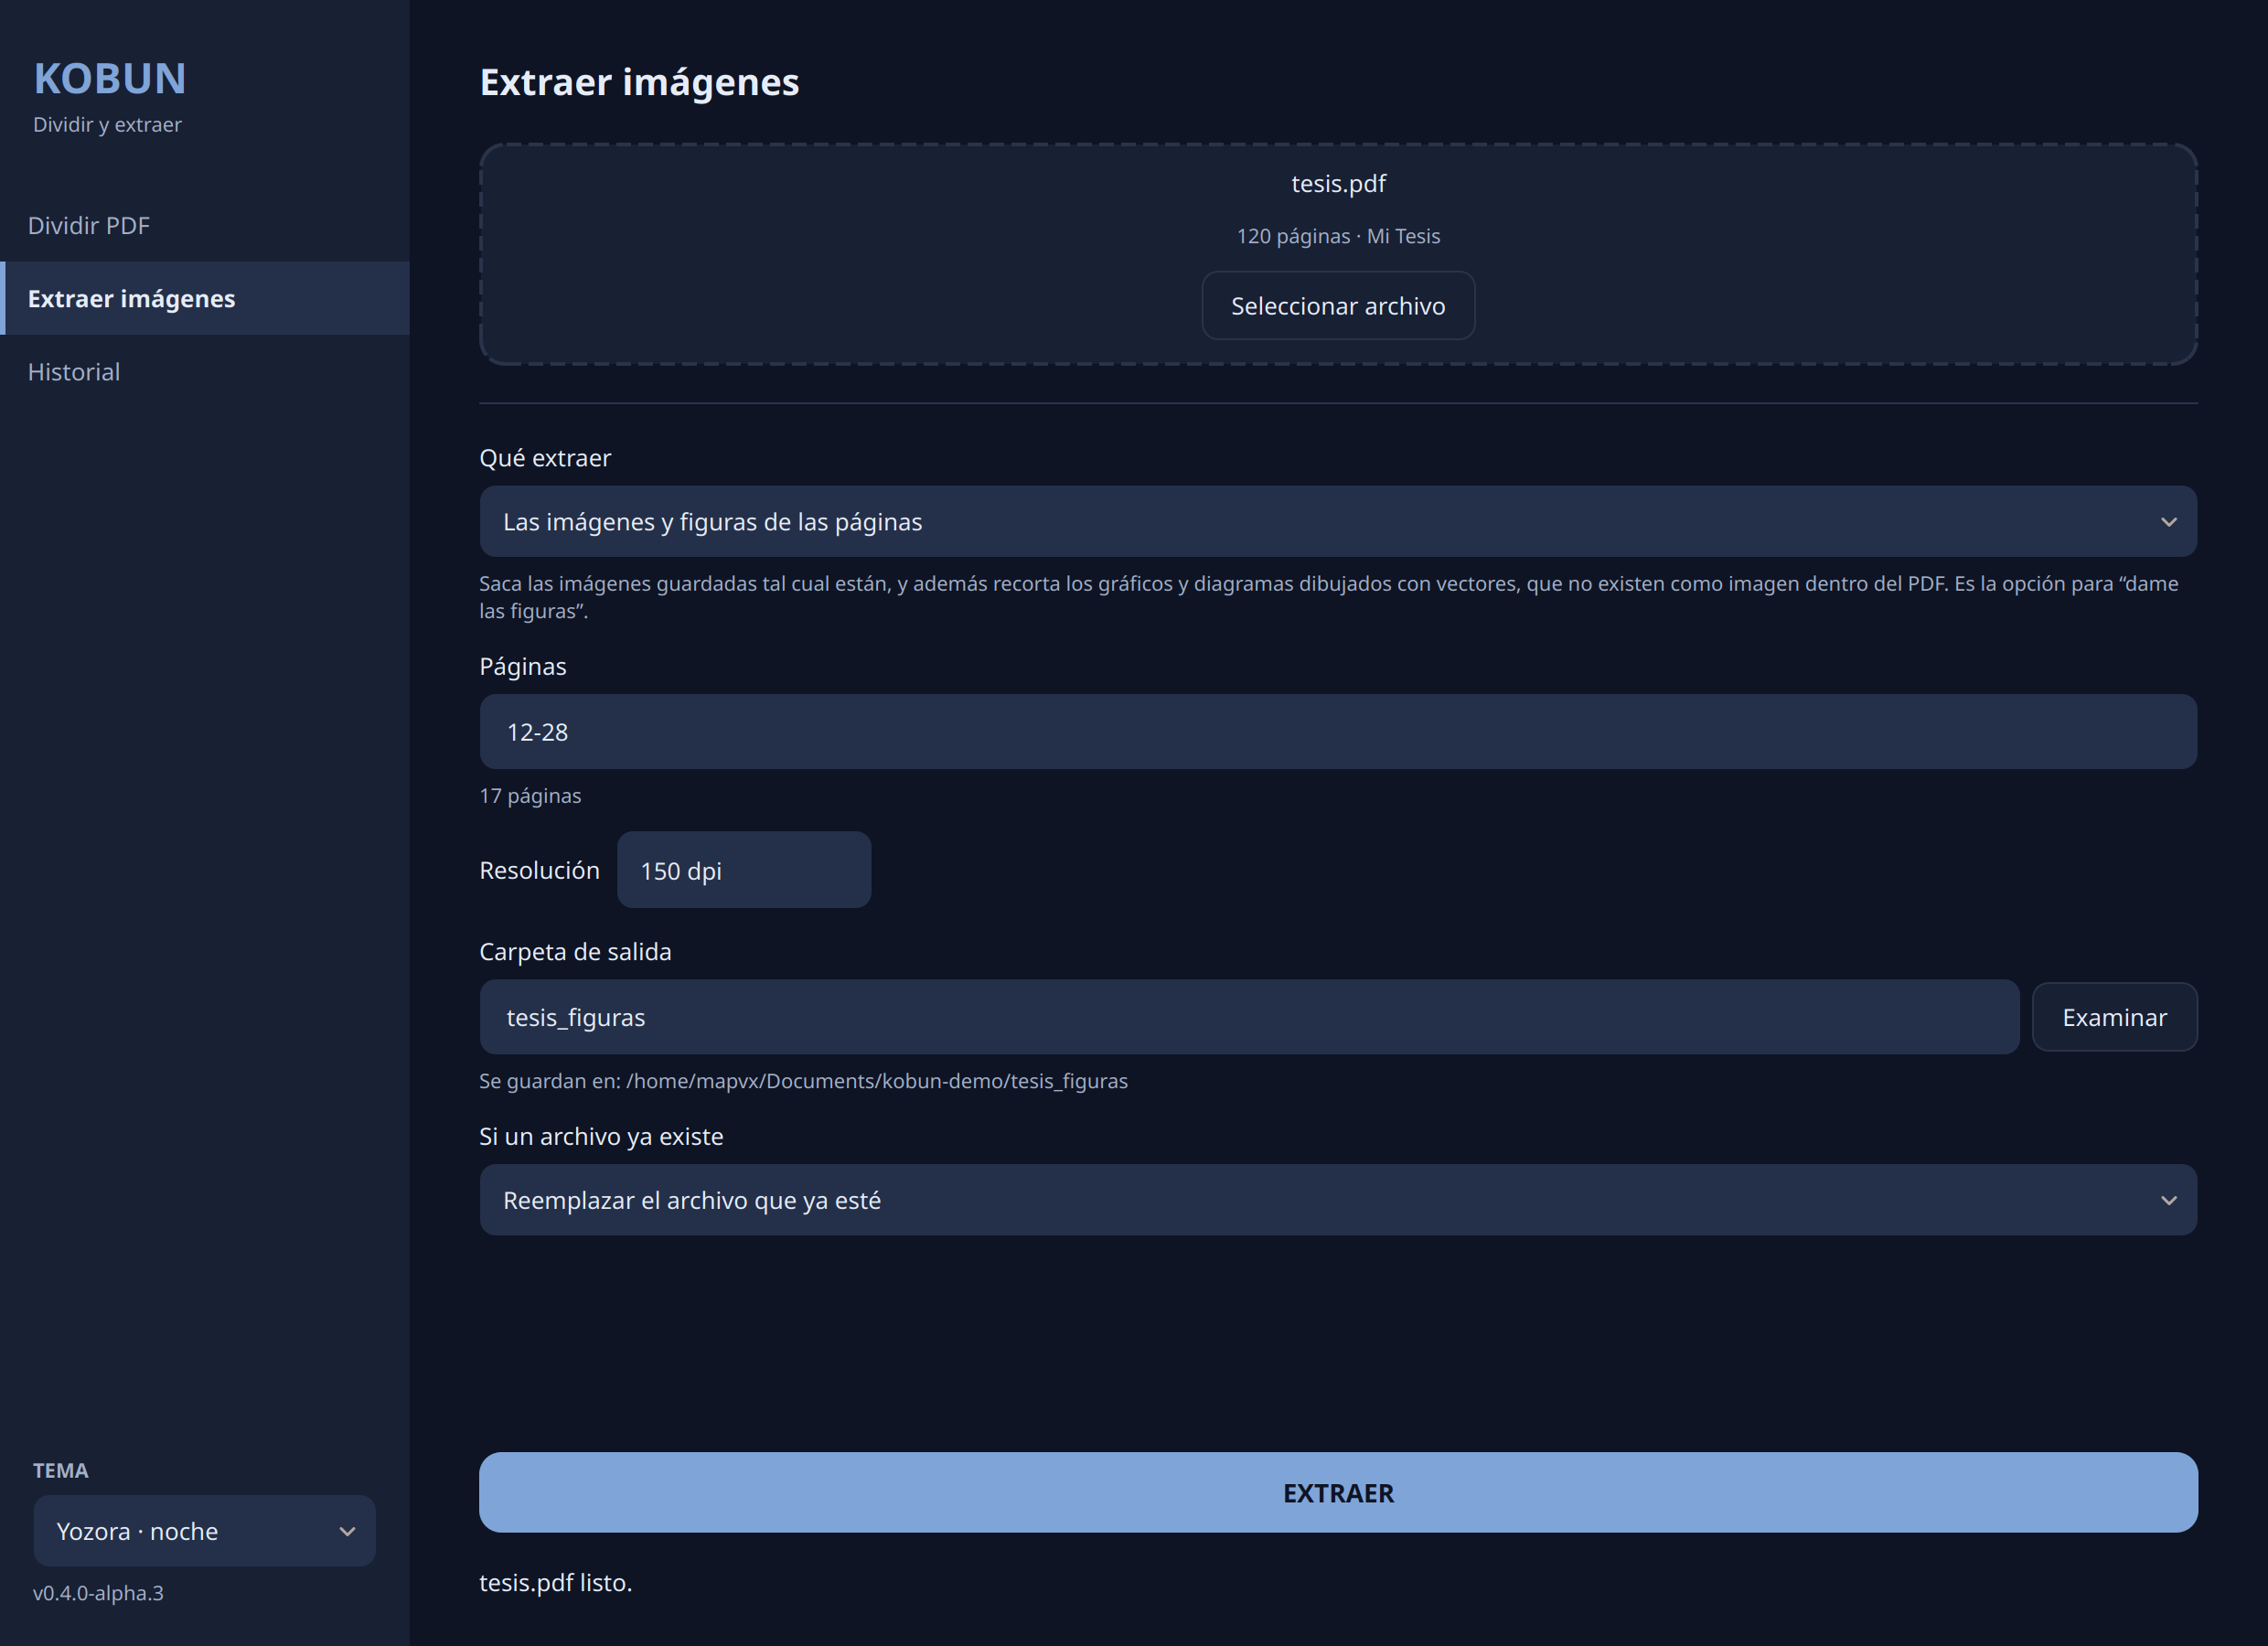Click the Dividir y extraer subtitle

[x=107, y=125]
